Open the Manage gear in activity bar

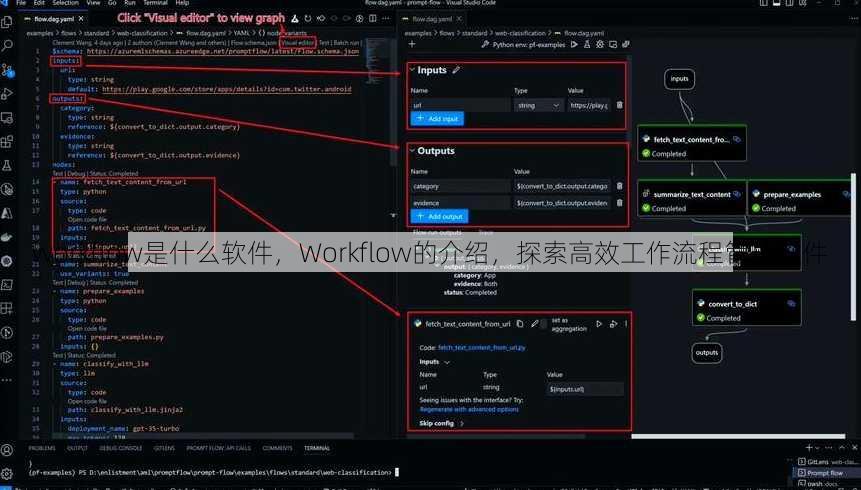[x=7, y=474]
